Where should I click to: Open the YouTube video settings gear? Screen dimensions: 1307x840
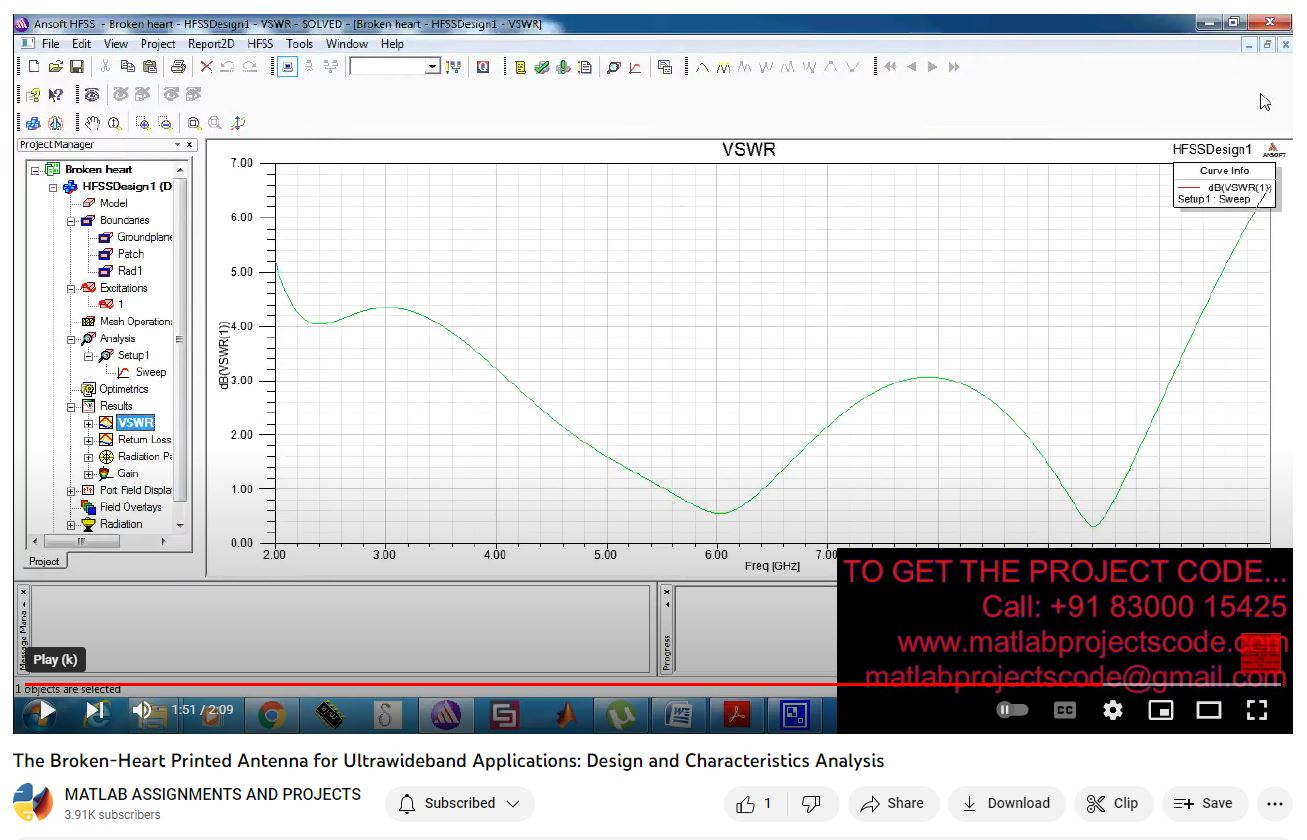point(1112,710)
